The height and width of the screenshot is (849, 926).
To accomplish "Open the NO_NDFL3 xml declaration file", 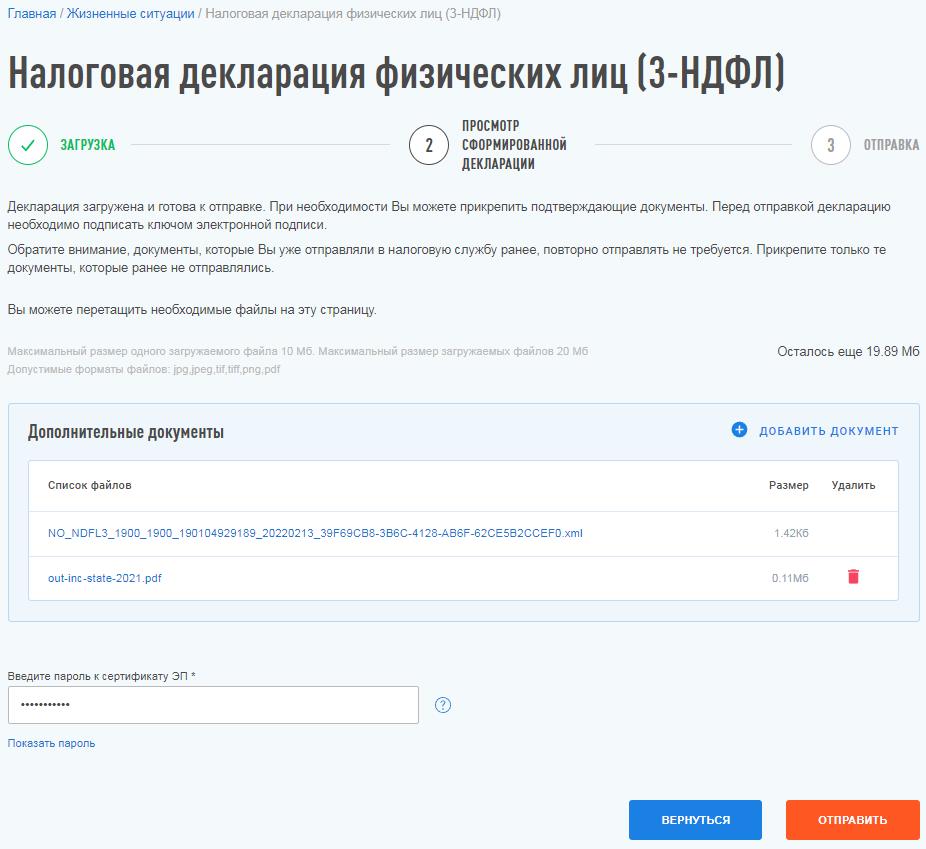I will pos(315,533).
